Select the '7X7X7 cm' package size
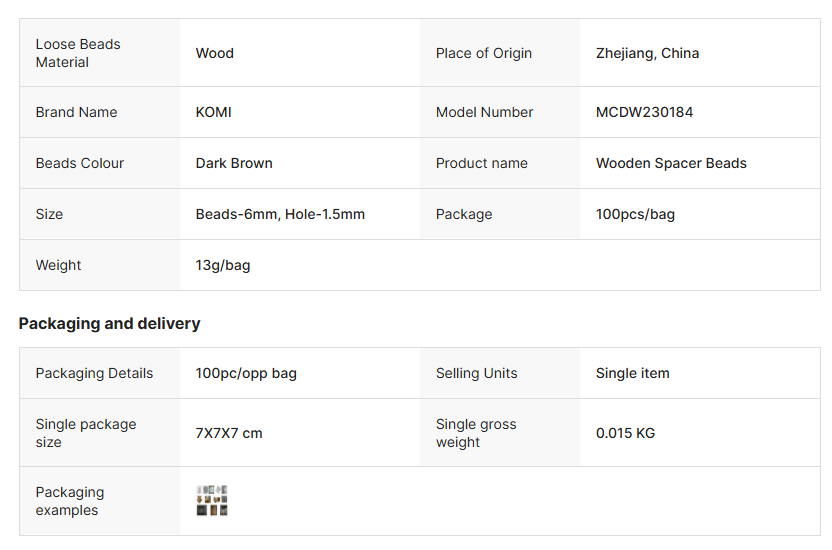 pyautogui.click(x=229, y=433)
